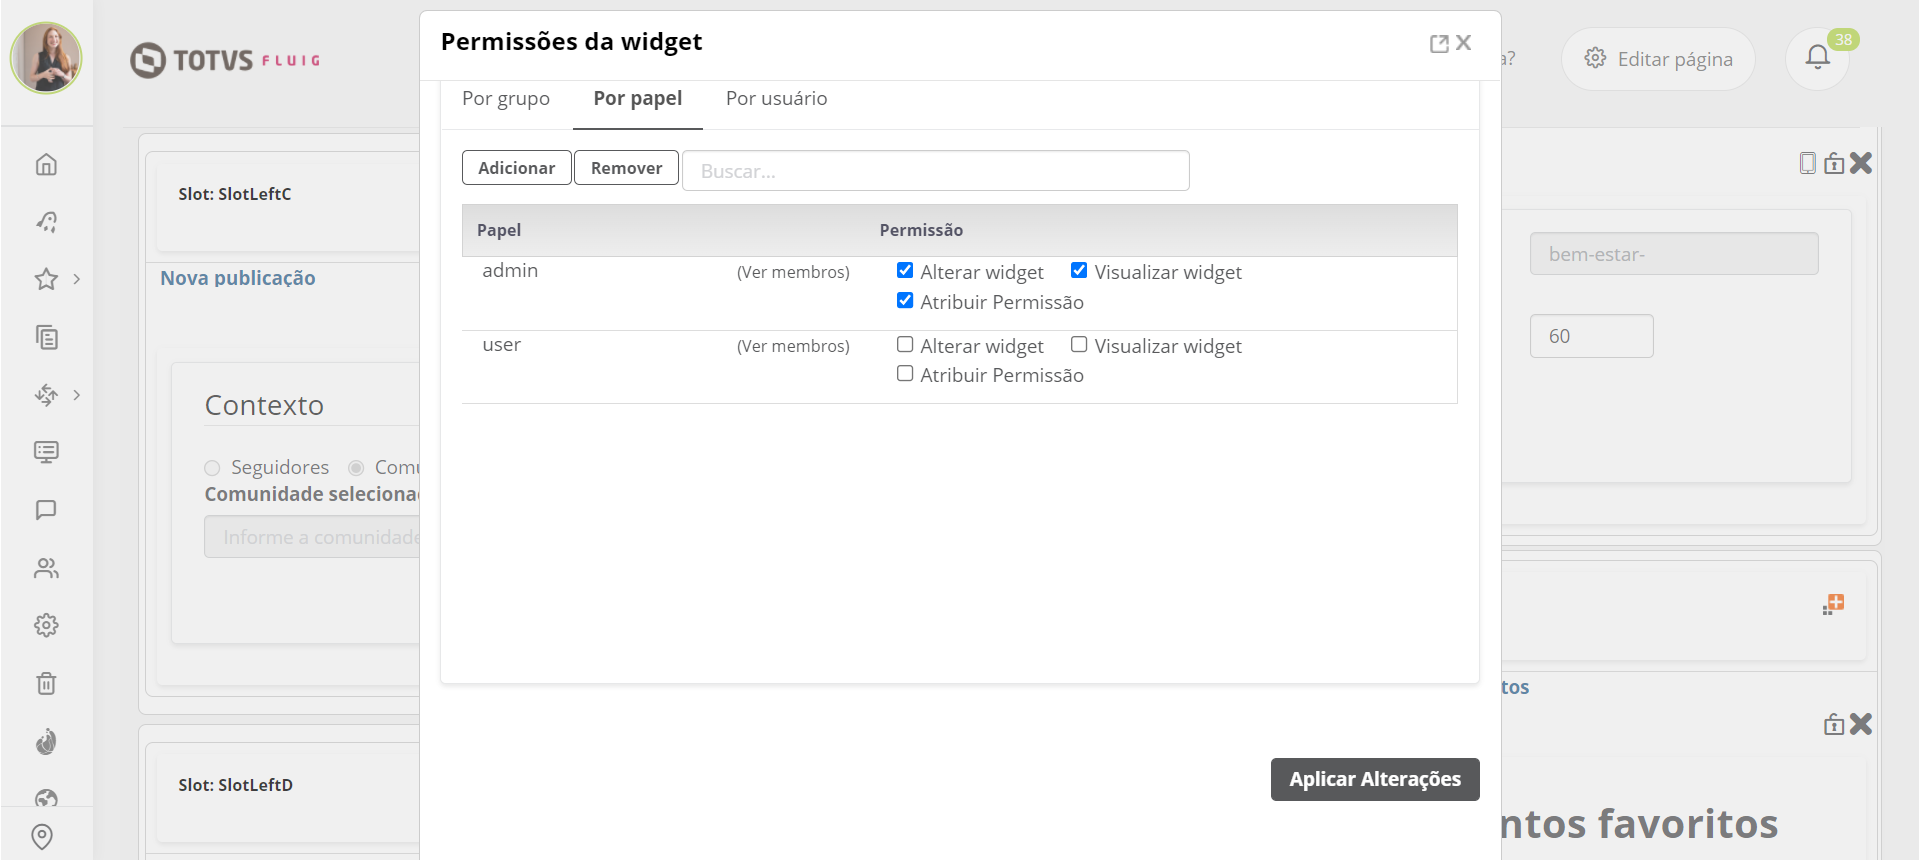Viewport: 1919px width, 860px height.
Task: Open the monitor panel icon in sidebar
Action: coord(46,452)
